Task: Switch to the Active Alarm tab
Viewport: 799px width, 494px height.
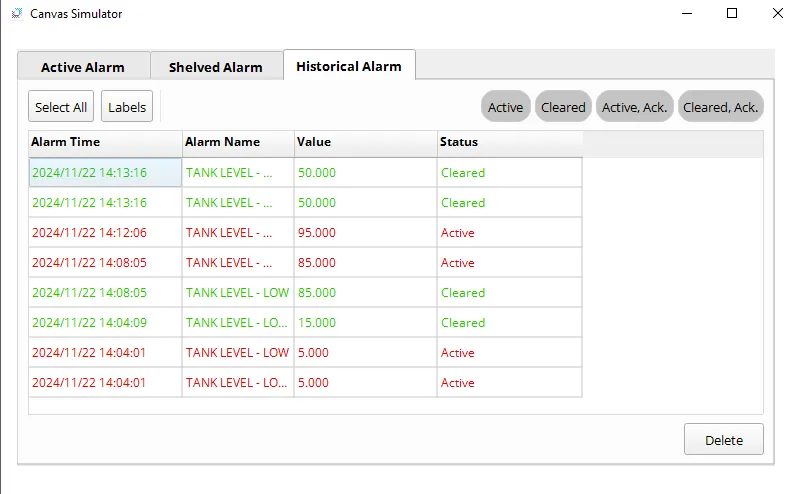Action: coord(83,67)
